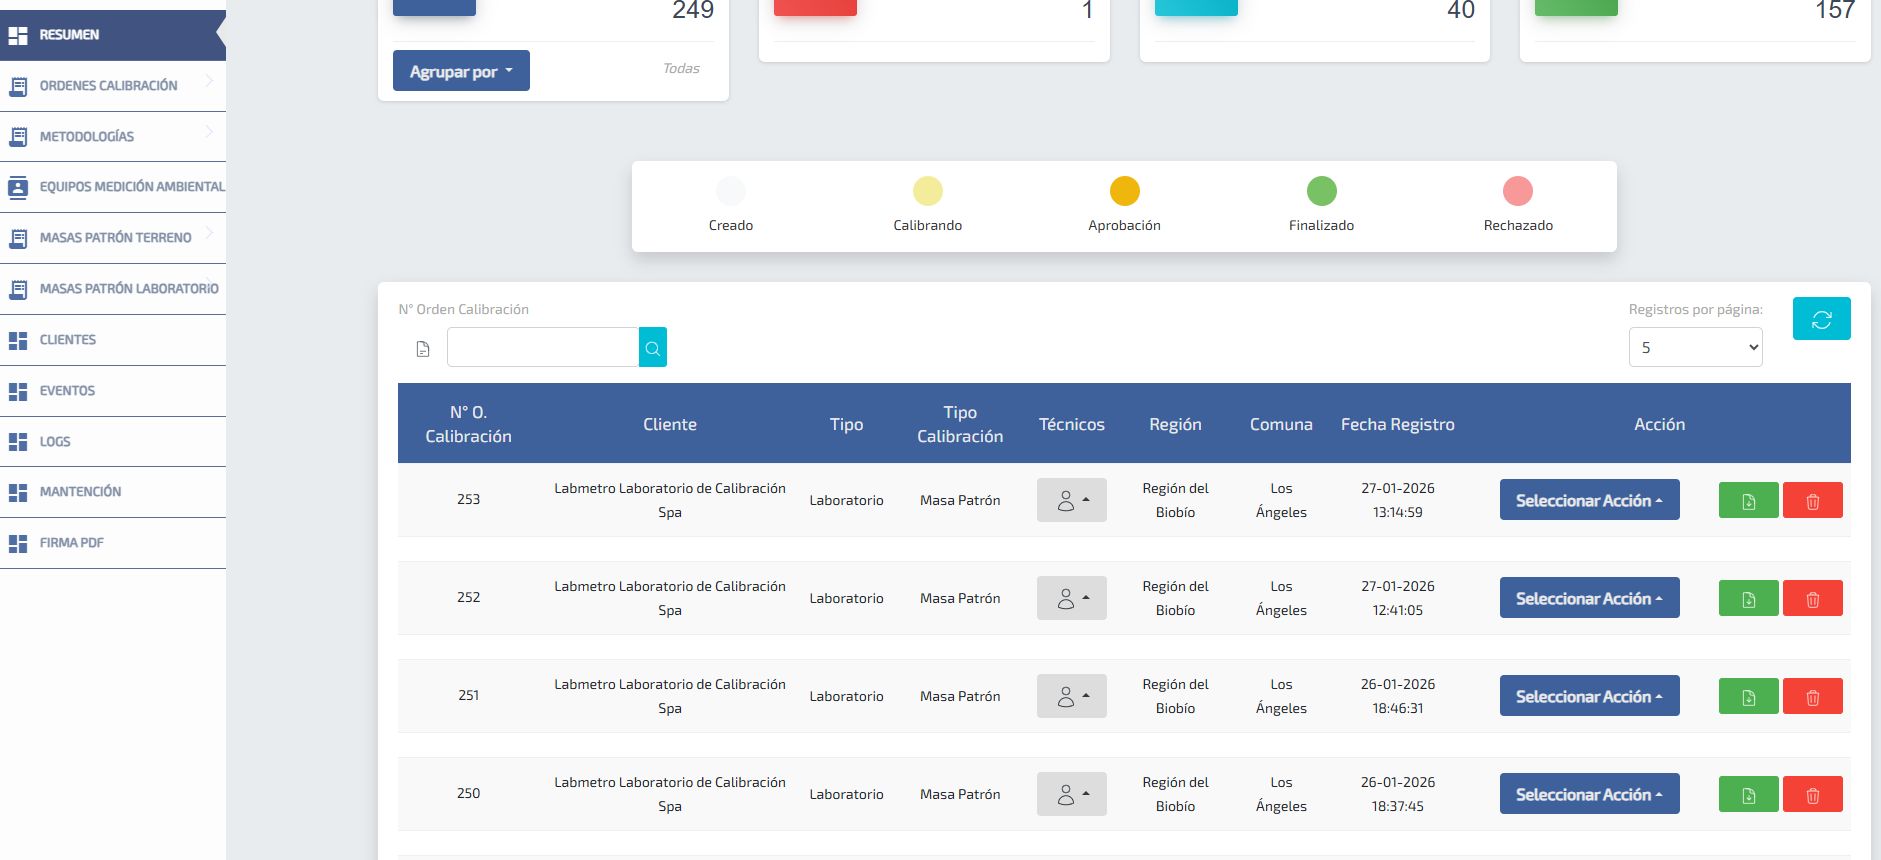Viewport: 1881px width, 860px height.
Task: Go to Eventos in the sidebar
Action: tap(113, 391)
